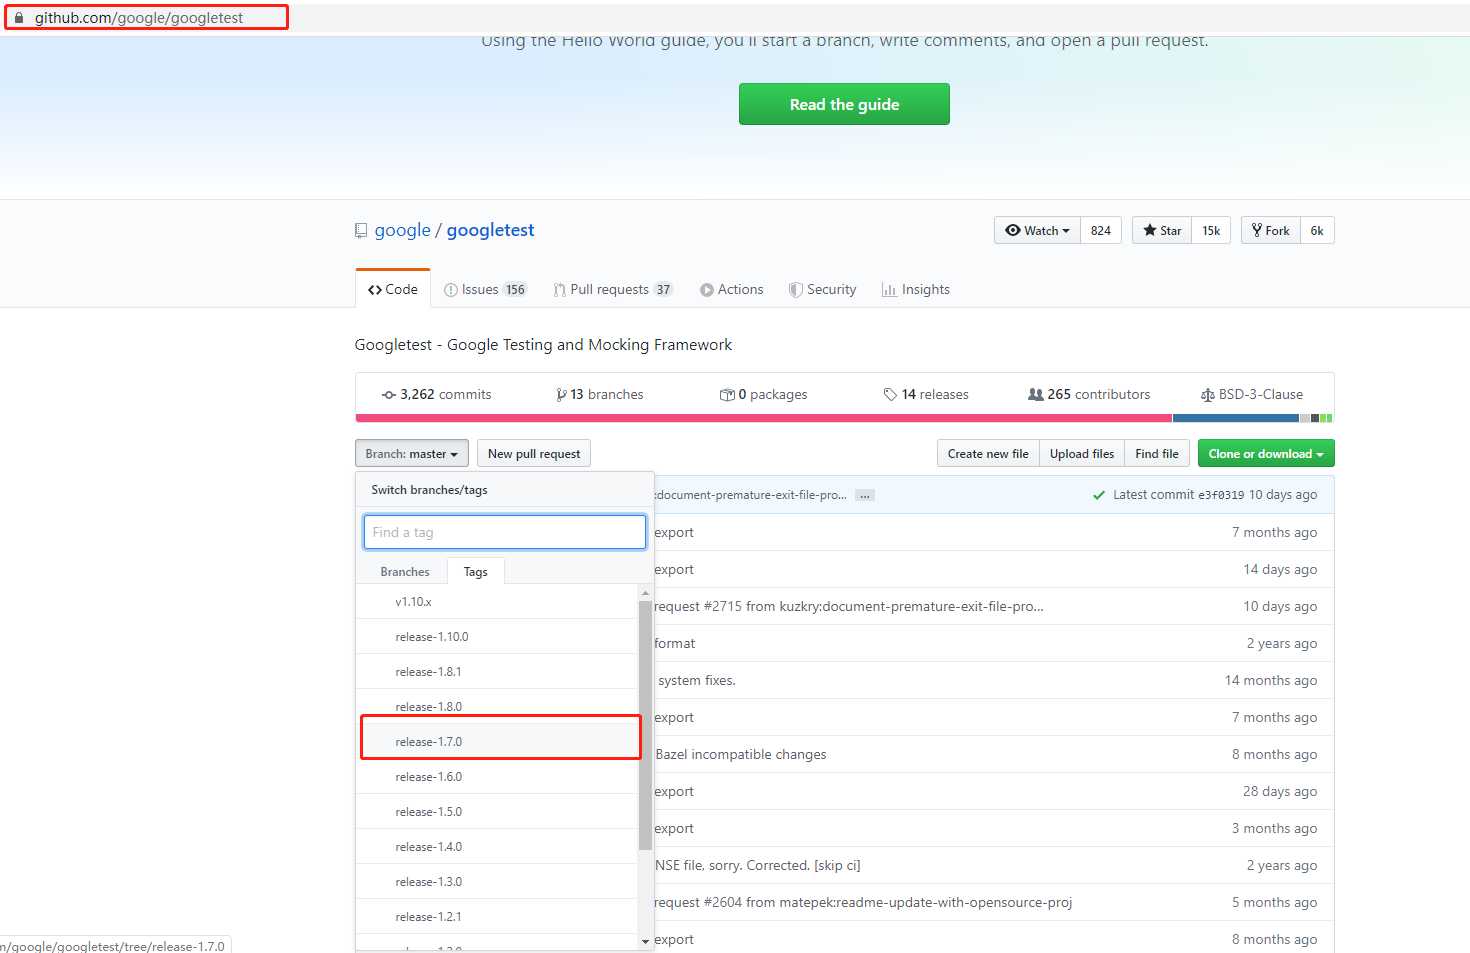Click the people icon beside 265 contributors
The width and height of the screenshot is (1470, 953).
pyautogui.click(x=1036, y=394)
